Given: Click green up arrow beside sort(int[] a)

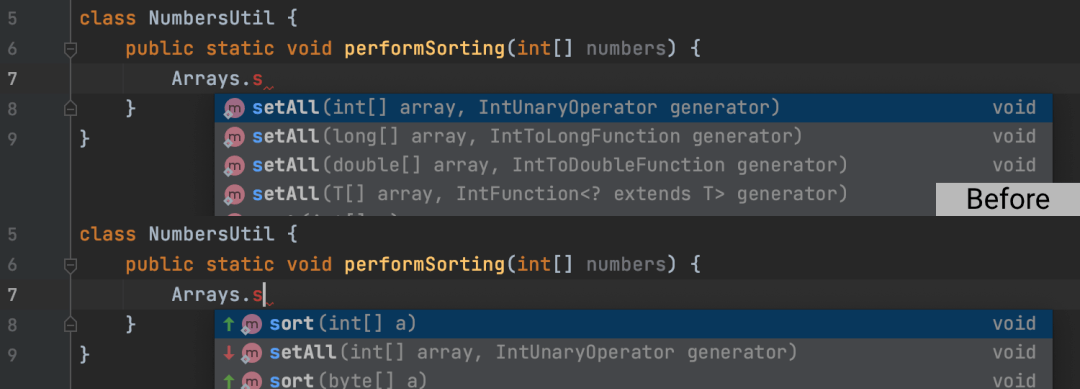Looking at the screenshot, I should point(229,324).
